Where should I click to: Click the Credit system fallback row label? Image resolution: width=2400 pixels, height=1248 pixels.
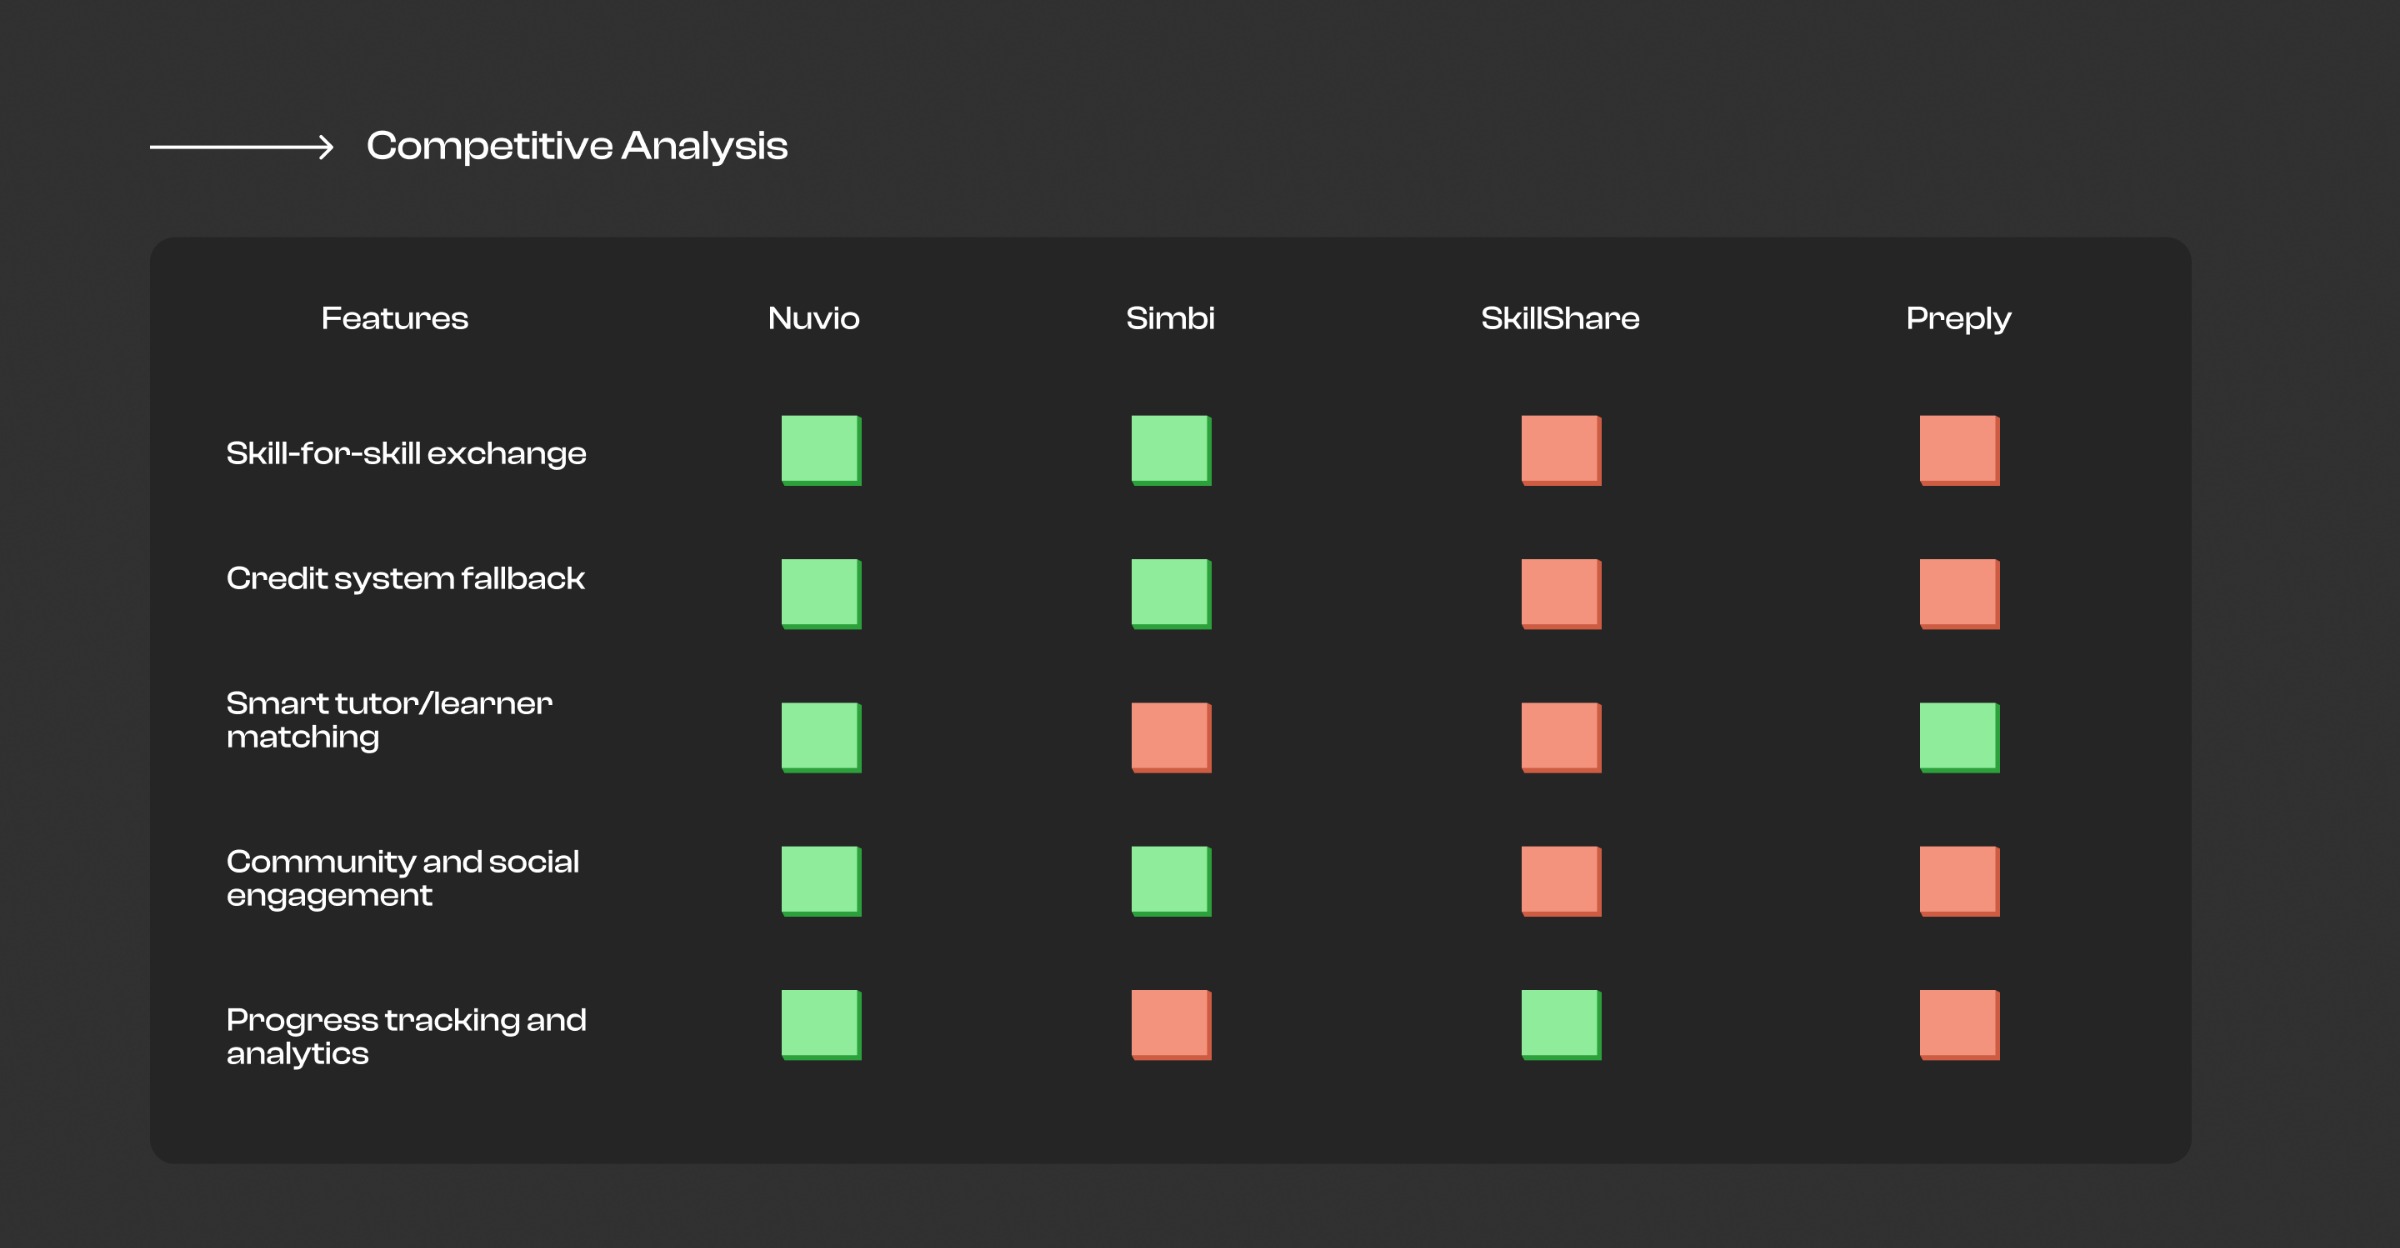[x=405, y=578]
